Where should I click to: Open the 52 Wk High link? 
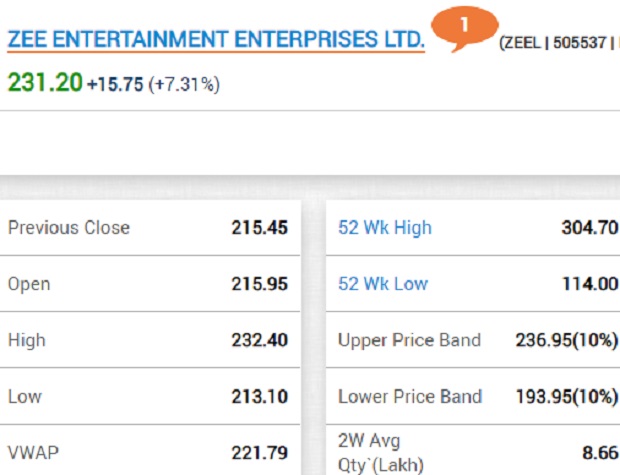[x=385, y=227]
